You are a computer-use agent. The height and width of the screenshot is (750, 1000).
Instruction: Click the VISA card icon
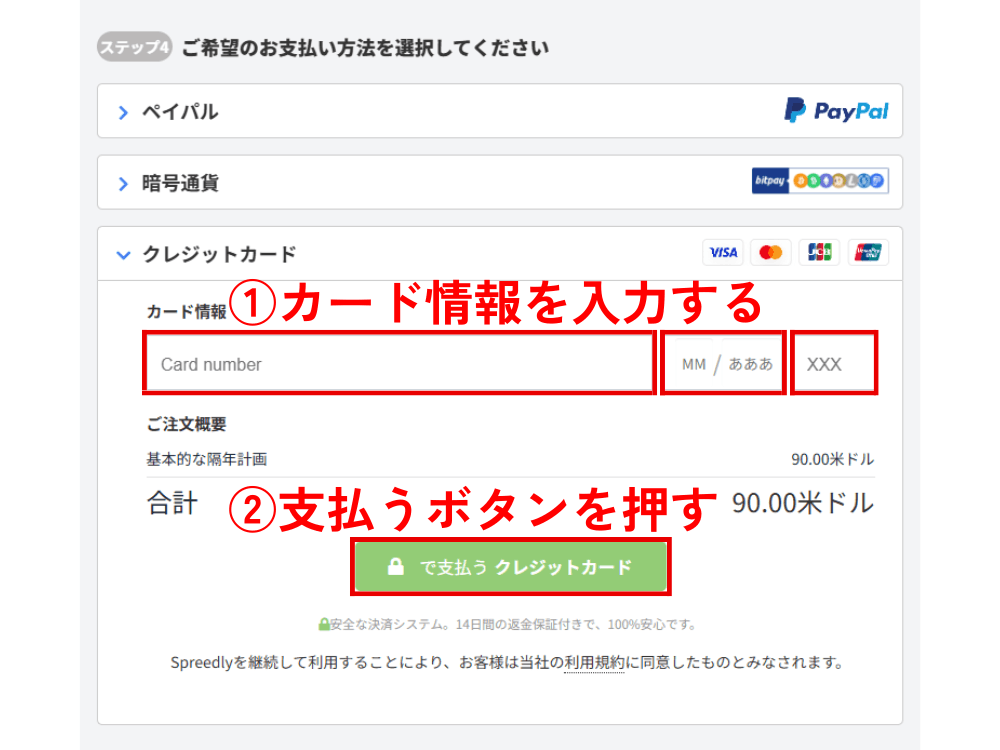coord(723,253)
